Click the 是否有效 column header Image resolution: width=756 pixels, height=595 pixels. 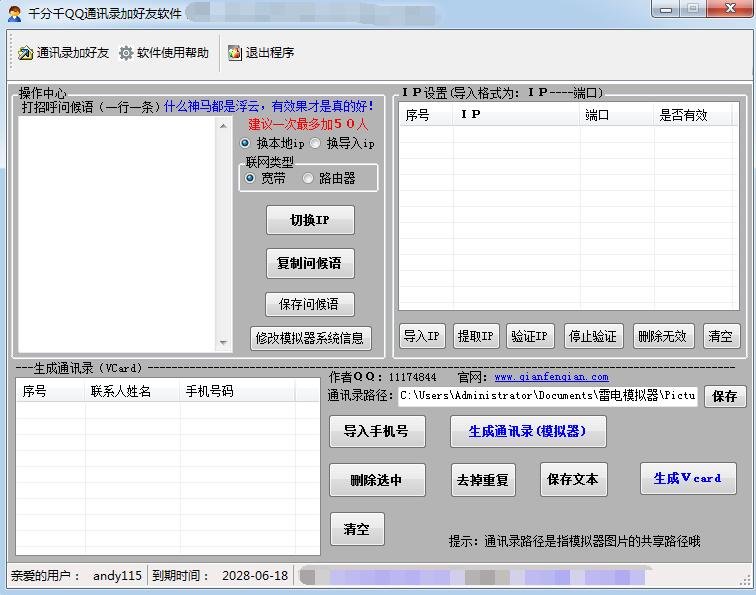pyautogui.click(x=693, y=115)
